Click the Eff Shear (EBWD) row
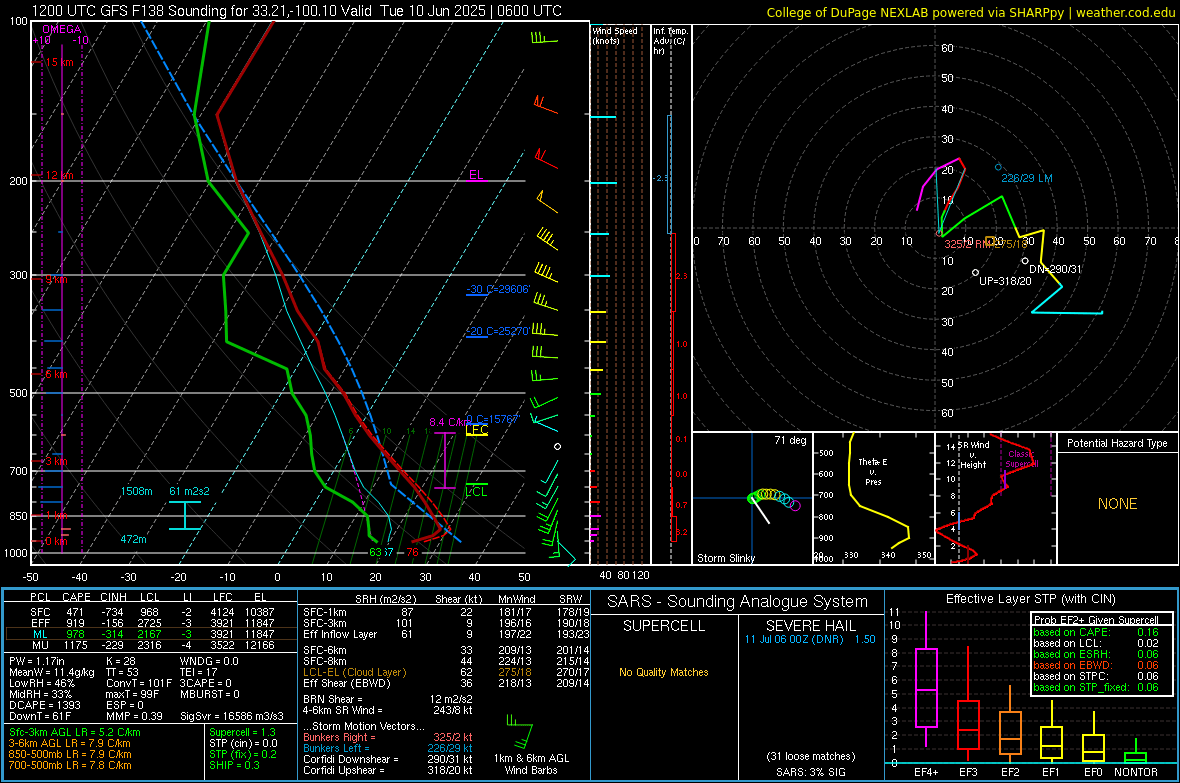This screenshot has height=783, width=1180. (x=446, y=684)
